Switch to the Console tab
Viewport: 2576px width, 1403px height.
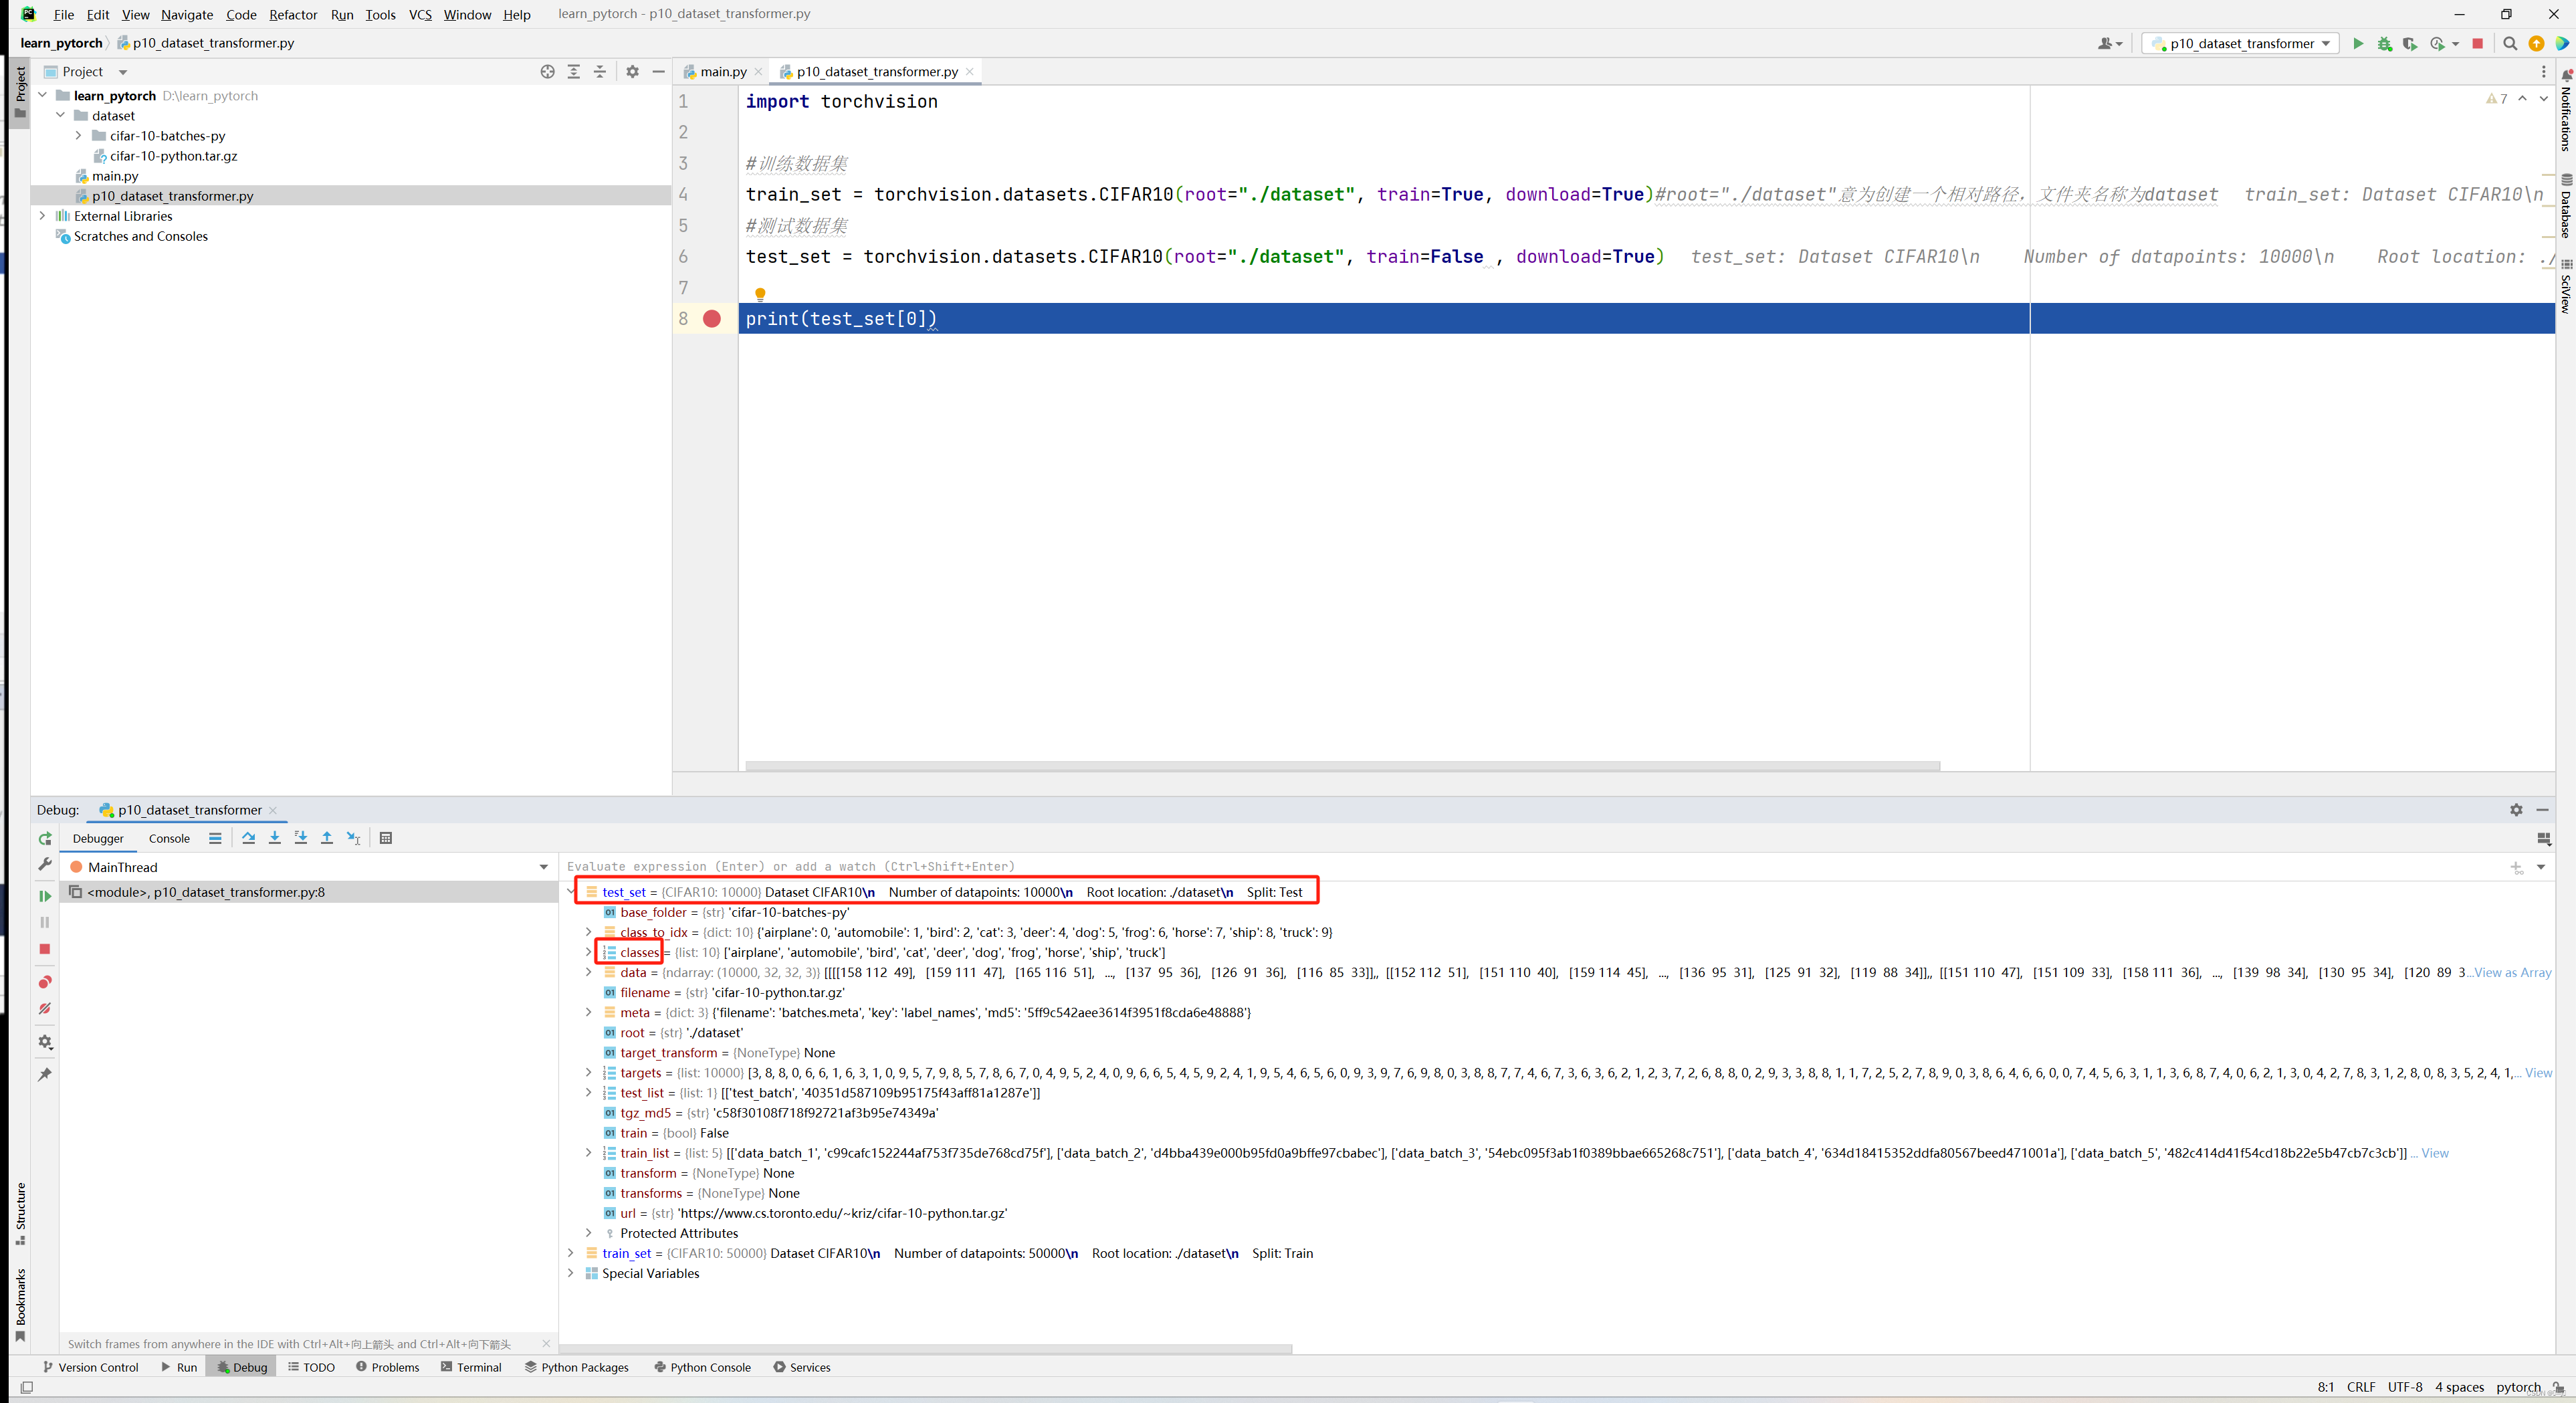pyautogui.click(x=169, y=838)
